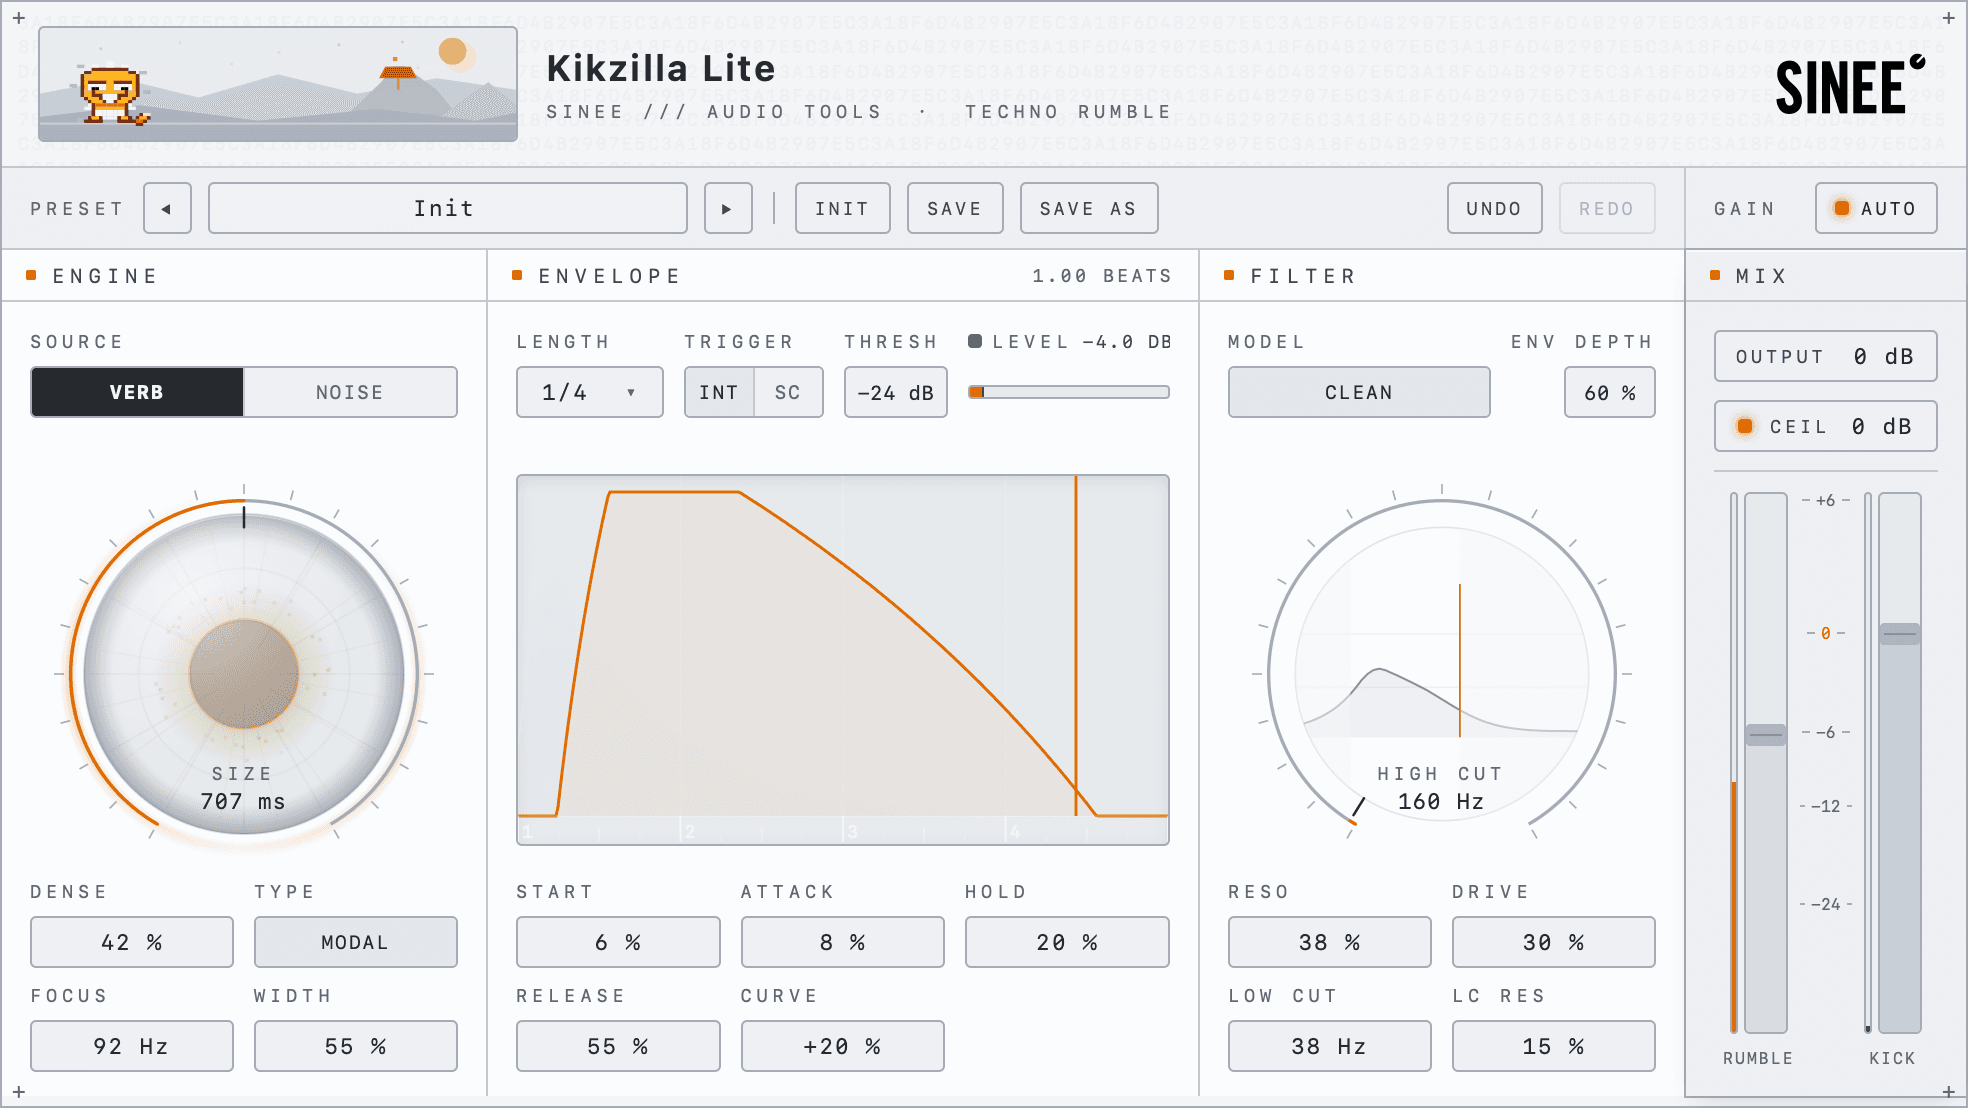This screenshot has width=1968, height=1108.
Task: Click the Rumble fader handle
Action: [x=1766, y=735]
